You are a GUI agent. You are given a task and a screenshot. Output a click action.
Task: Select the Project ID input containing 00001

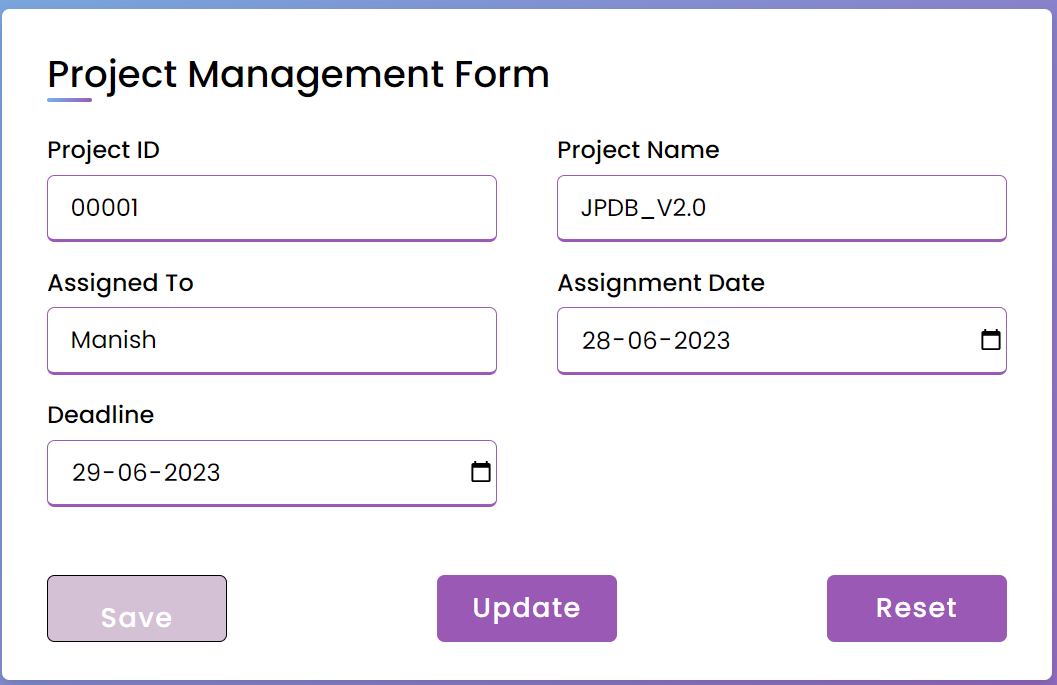tap(271, 208)
